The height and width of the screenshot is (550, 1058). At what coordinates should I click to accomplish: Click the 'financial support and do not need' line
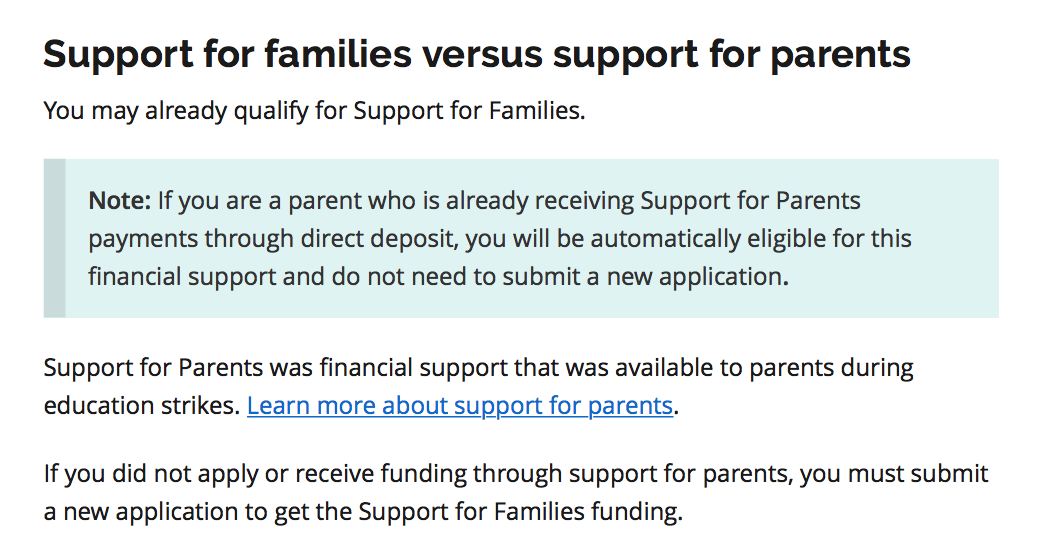click(x=439, y=277)
